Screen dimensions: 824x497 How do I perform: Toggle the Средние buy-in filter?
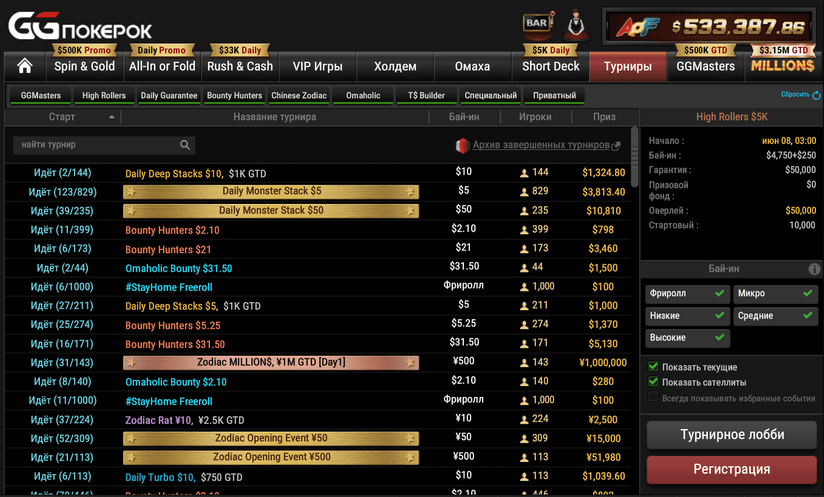tap(775, 316)
